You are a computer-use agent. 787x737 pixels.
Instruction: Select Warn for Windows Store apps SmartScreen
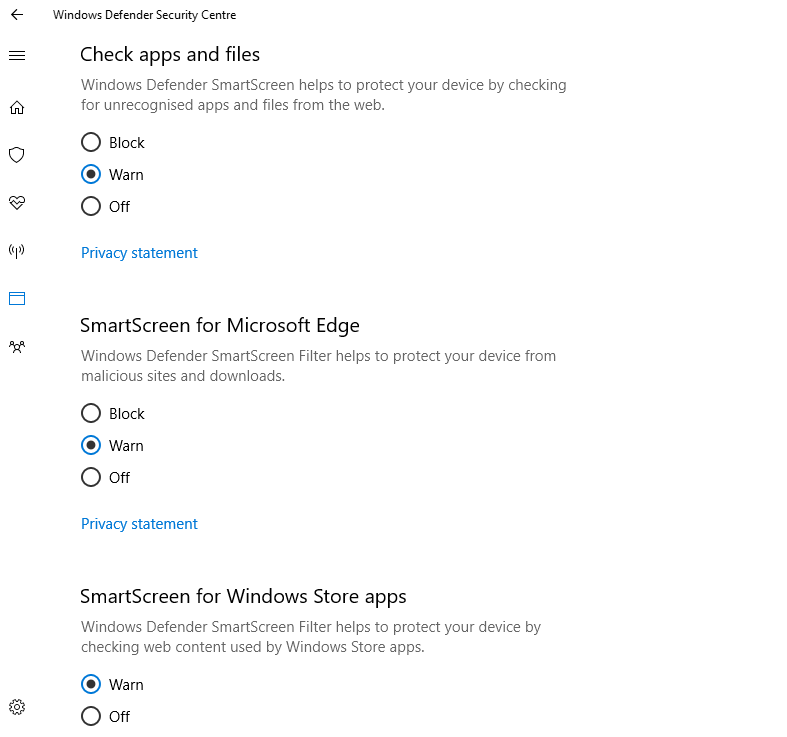pyautogui.click(x=91, y=685)
